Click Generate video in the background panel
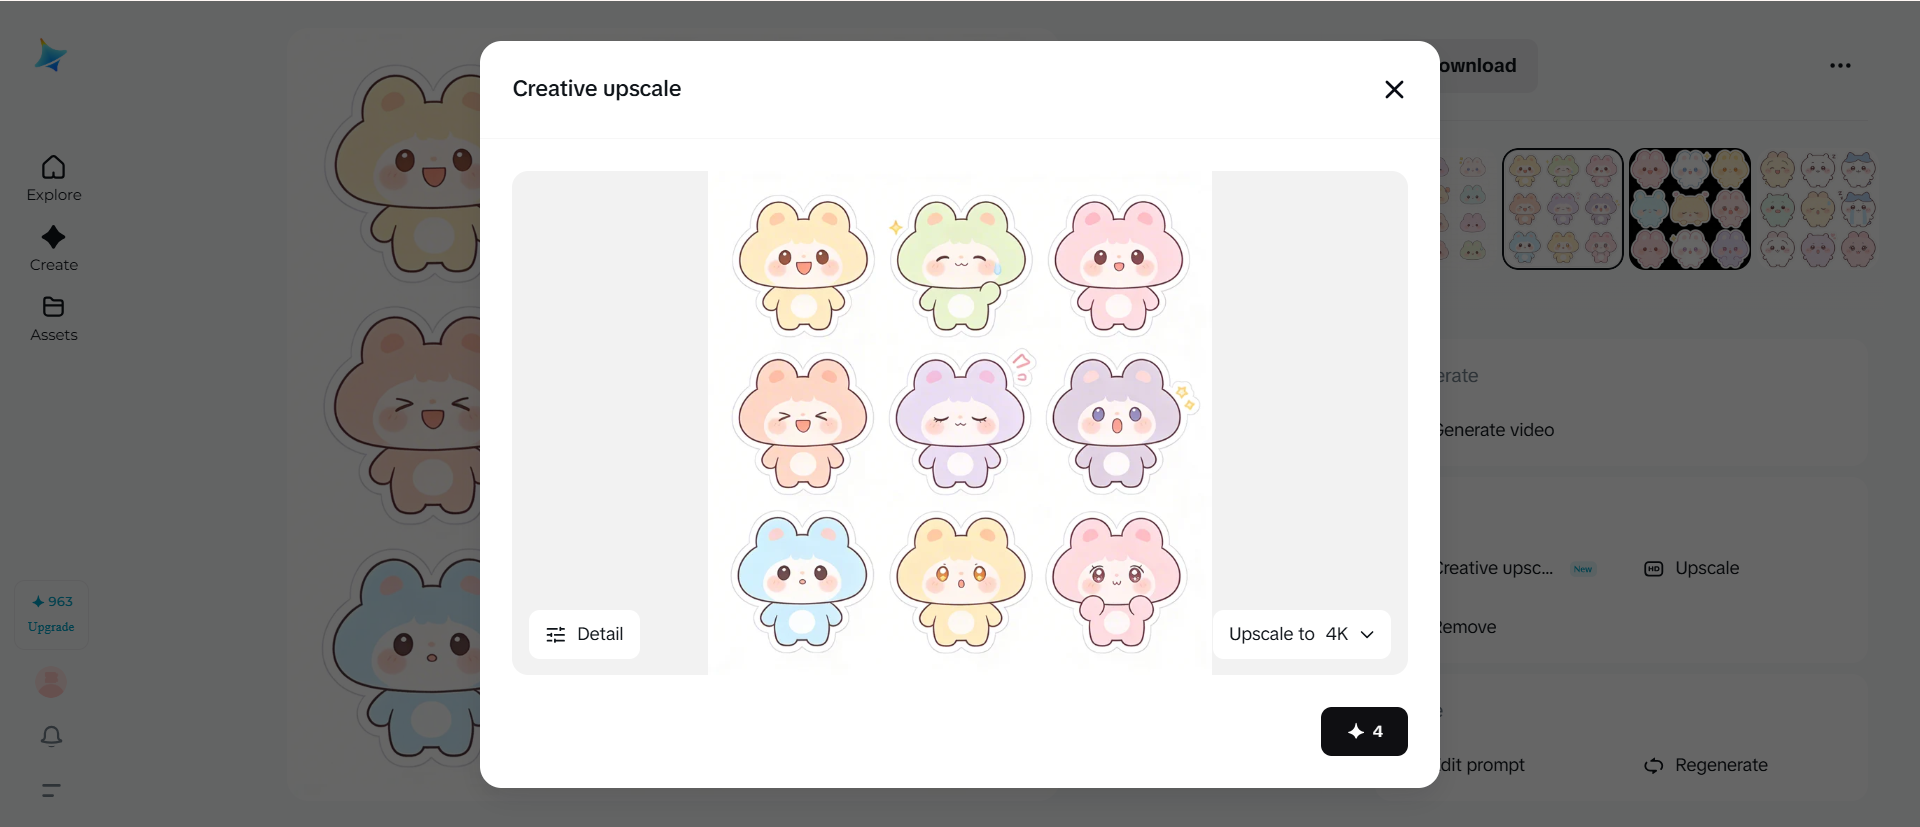This screenshot has width=1920, height=827. coord(1497,430)
